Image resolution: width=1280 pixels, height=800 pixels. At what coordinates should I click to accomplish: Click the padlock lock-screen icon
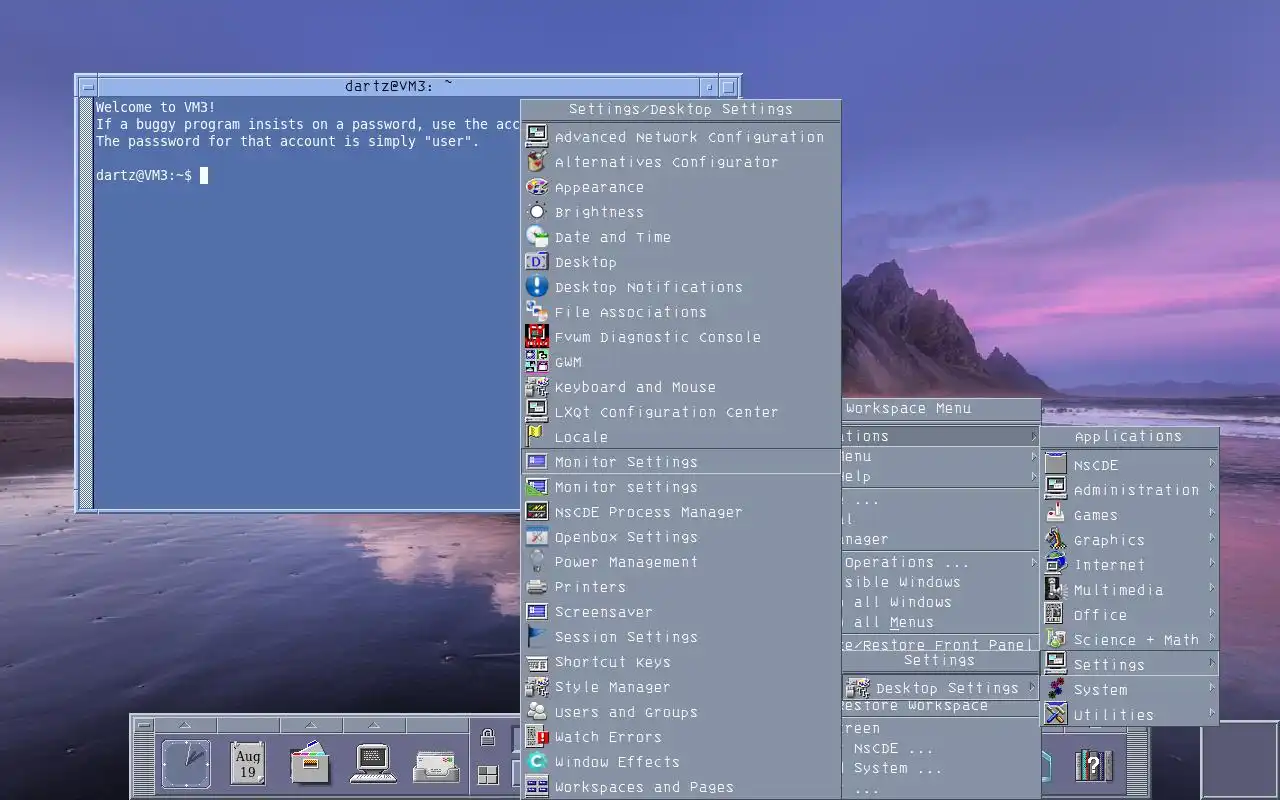[x=487, y=738]
